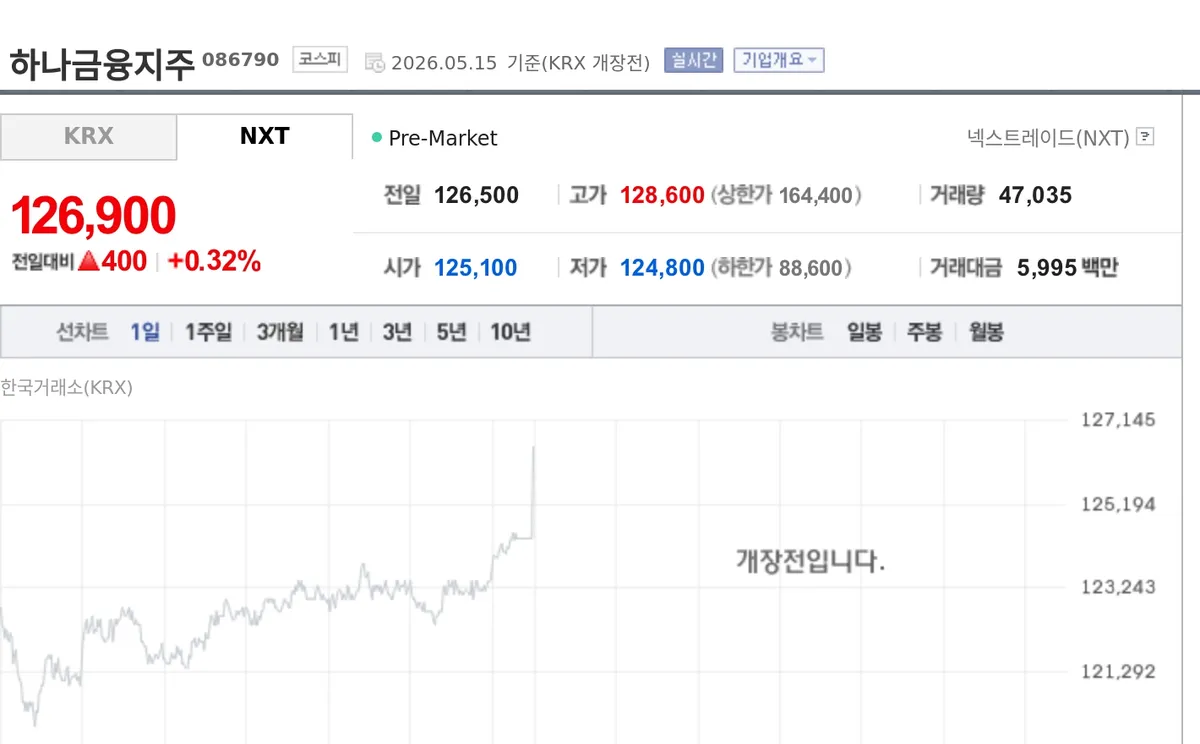1200x744 pixels.
Task: Open the 일봉 daily candlestick chart
Action: coord(864,332)
